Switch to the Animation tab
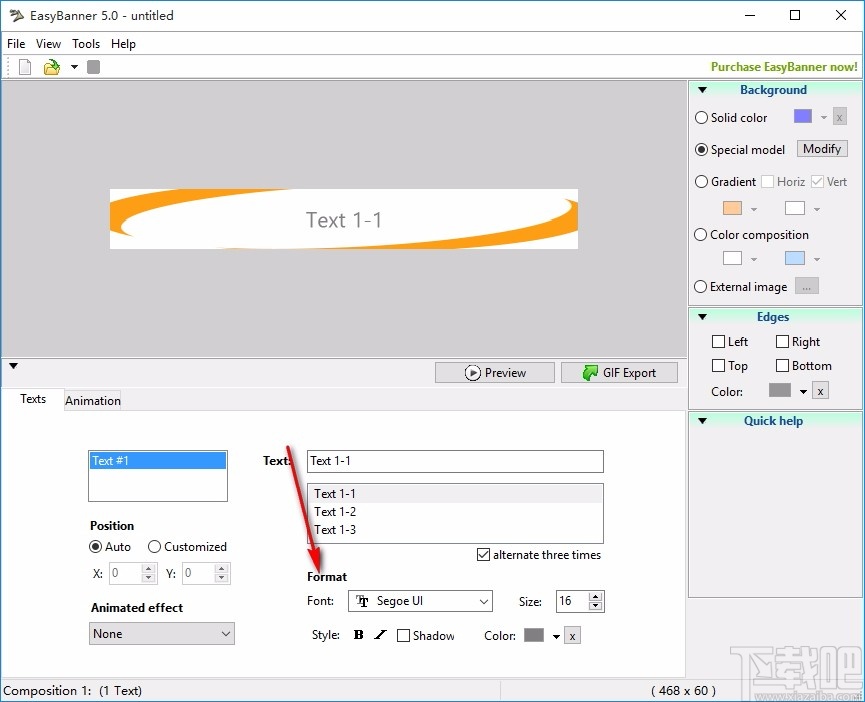Image resolution: width=865 pixels, height=702 pixels. click(93, 401)
